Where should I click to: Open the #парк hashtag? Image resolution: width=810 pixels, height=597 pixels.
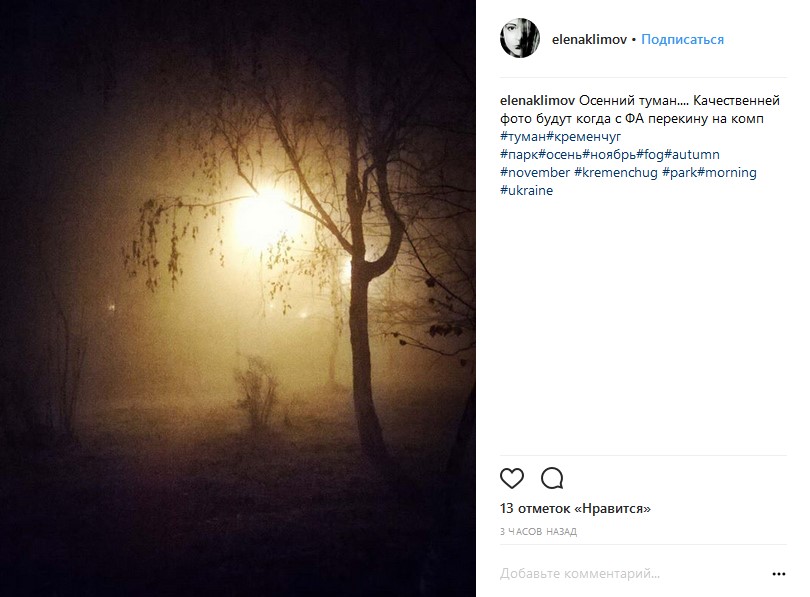[519, 154]
